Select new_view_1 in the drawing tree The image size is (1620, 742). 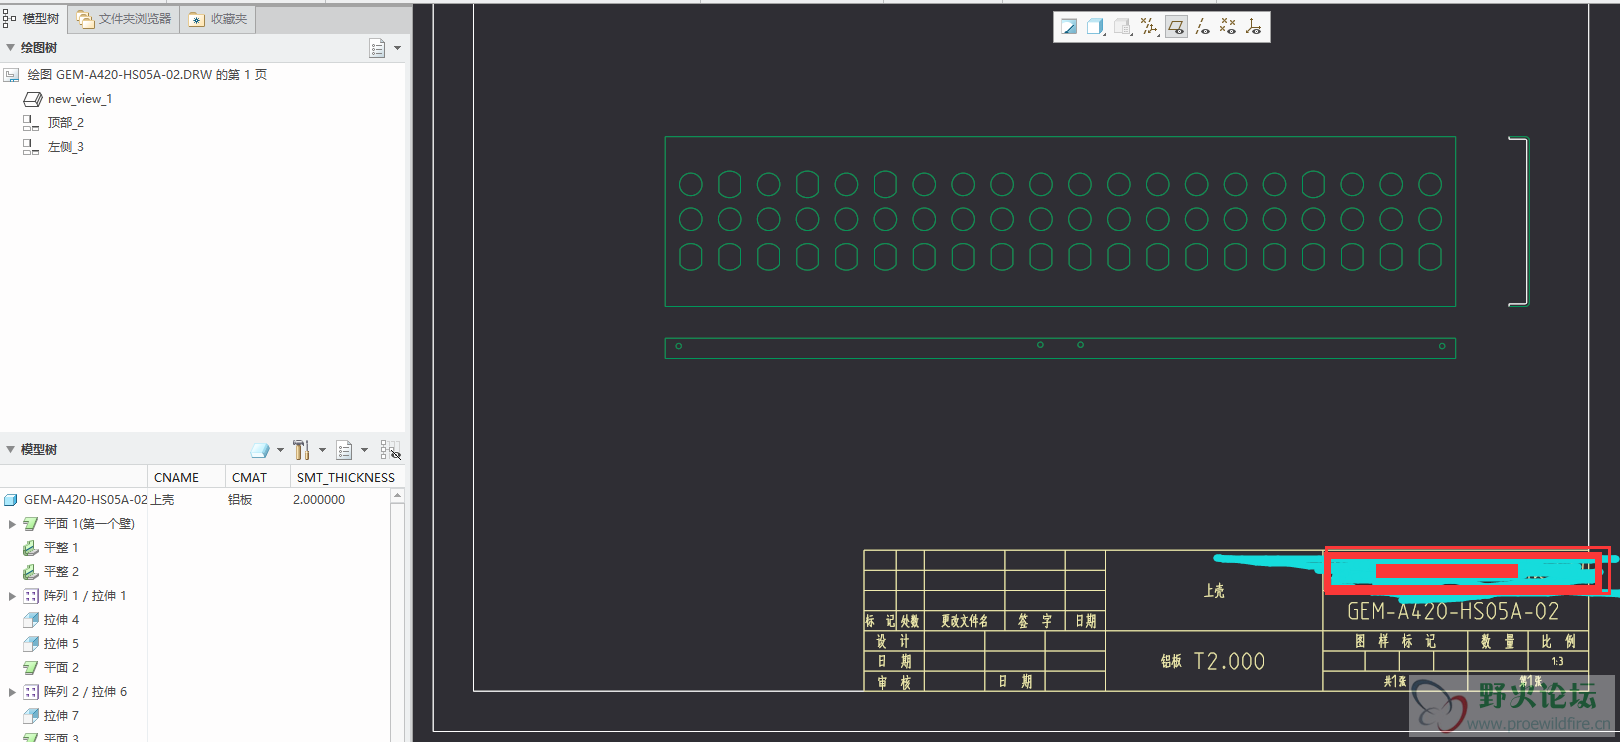pyautogui.click(x=68, y=99)
